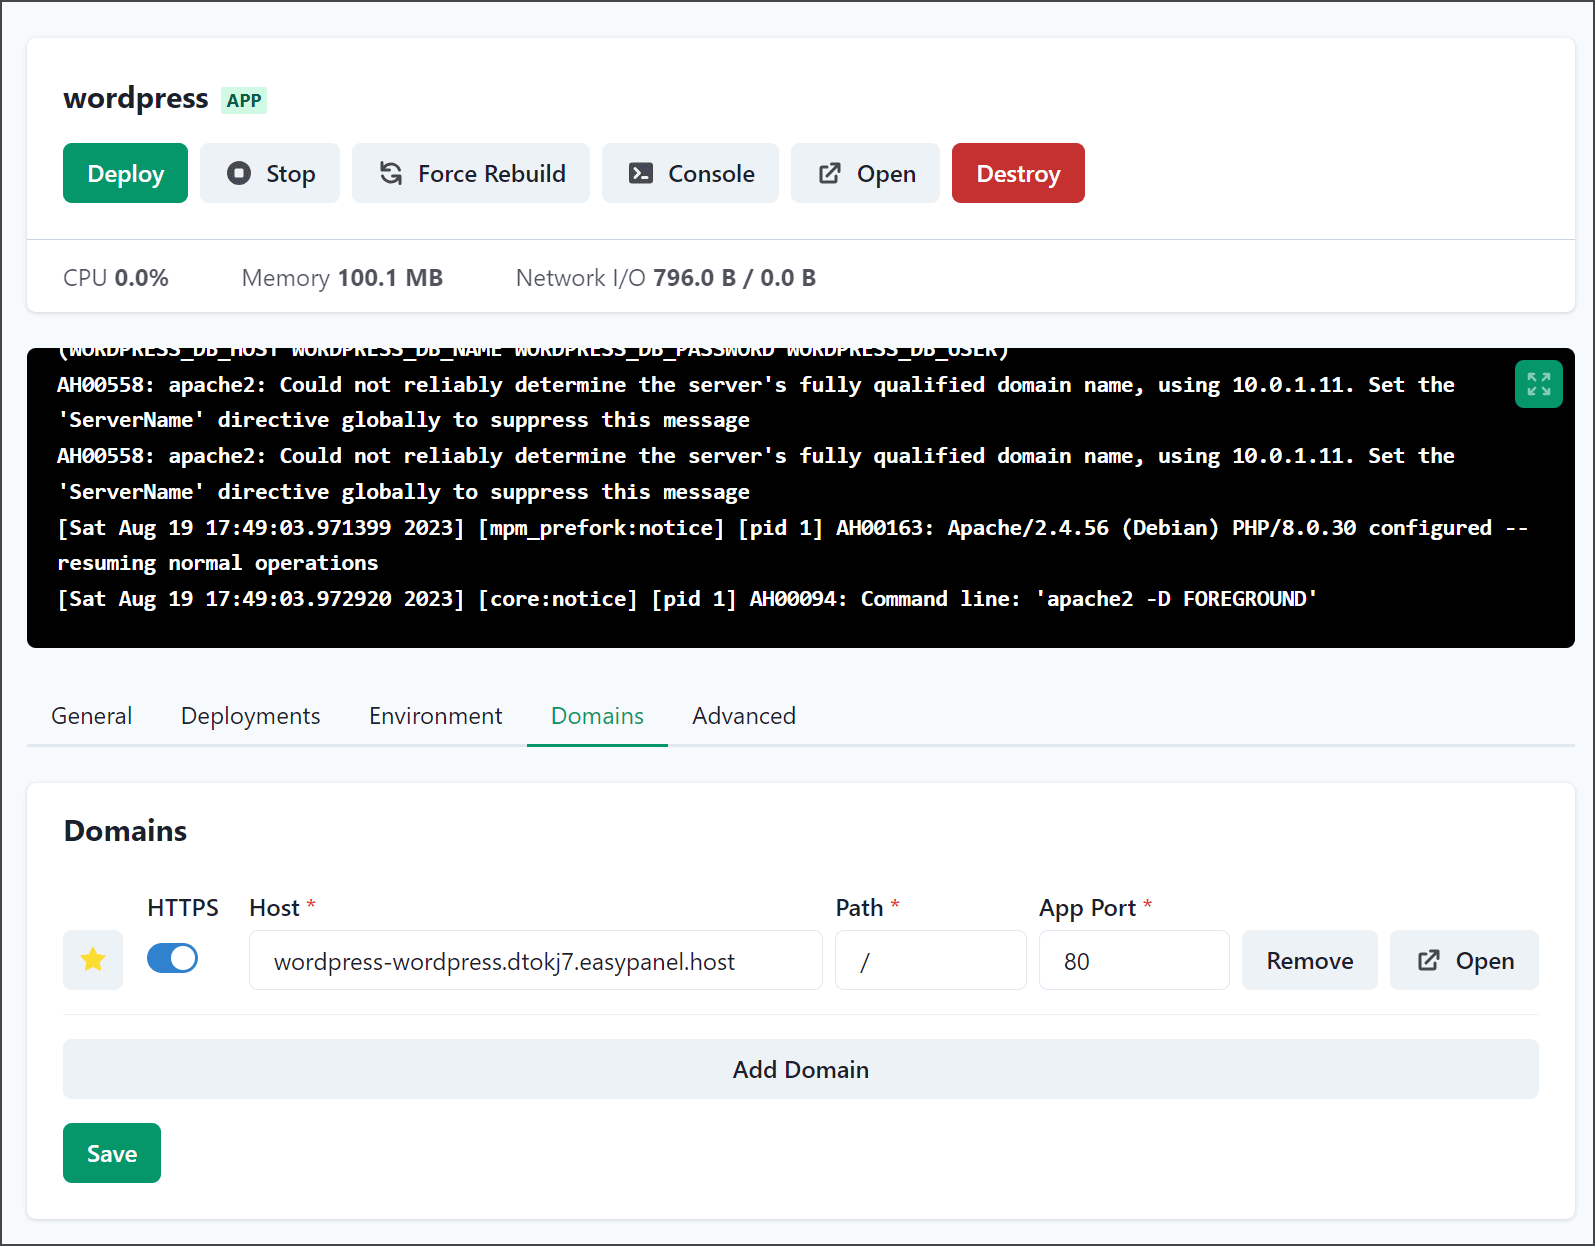Click Force Rebuild button

point(471,173)
